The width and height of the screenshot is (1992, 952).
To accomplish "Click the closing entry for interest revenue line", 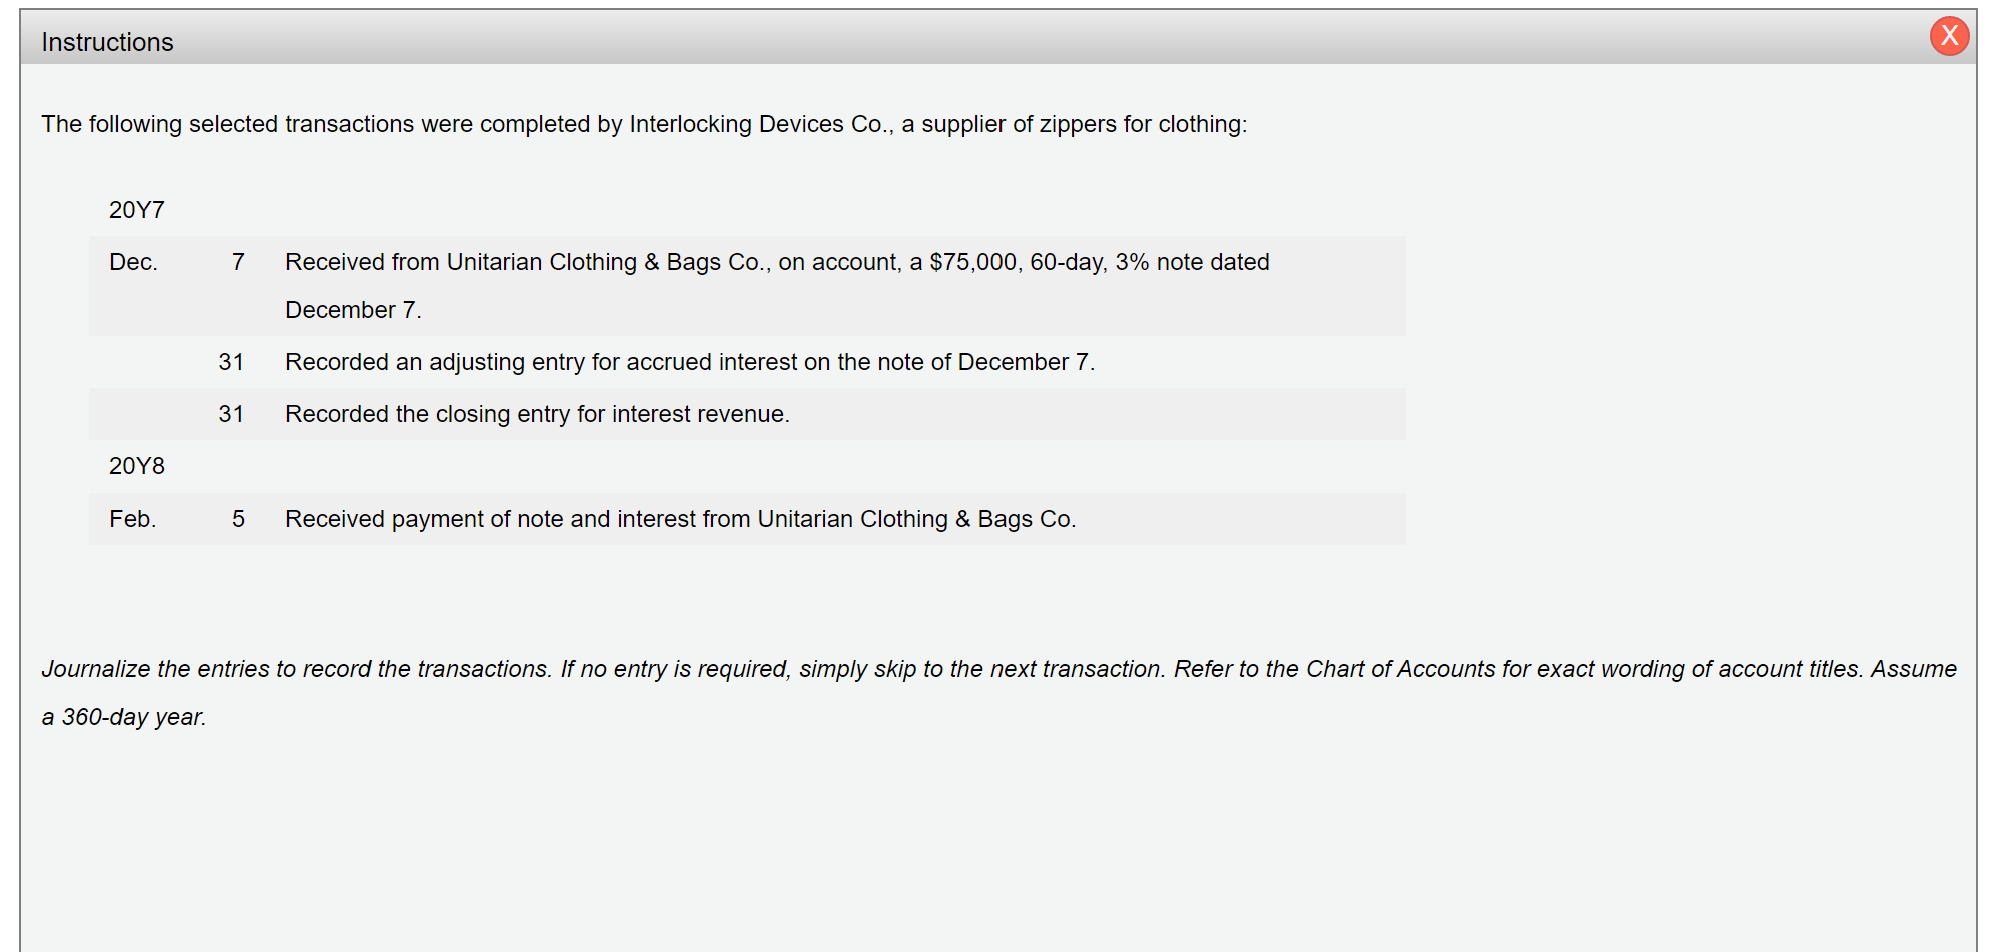I will pyautogui.click(x=537, y=413).
